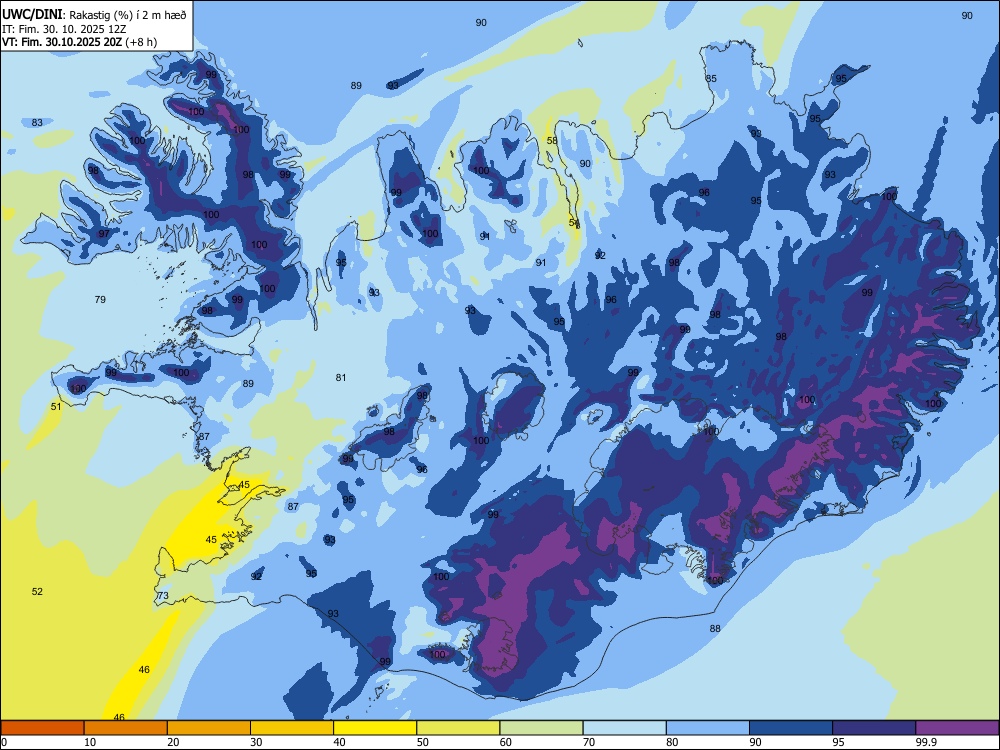Select the '85' humidity value on the map
Image resolution: width=1000 pixels, height=750 pixels.
click(711, 78)
